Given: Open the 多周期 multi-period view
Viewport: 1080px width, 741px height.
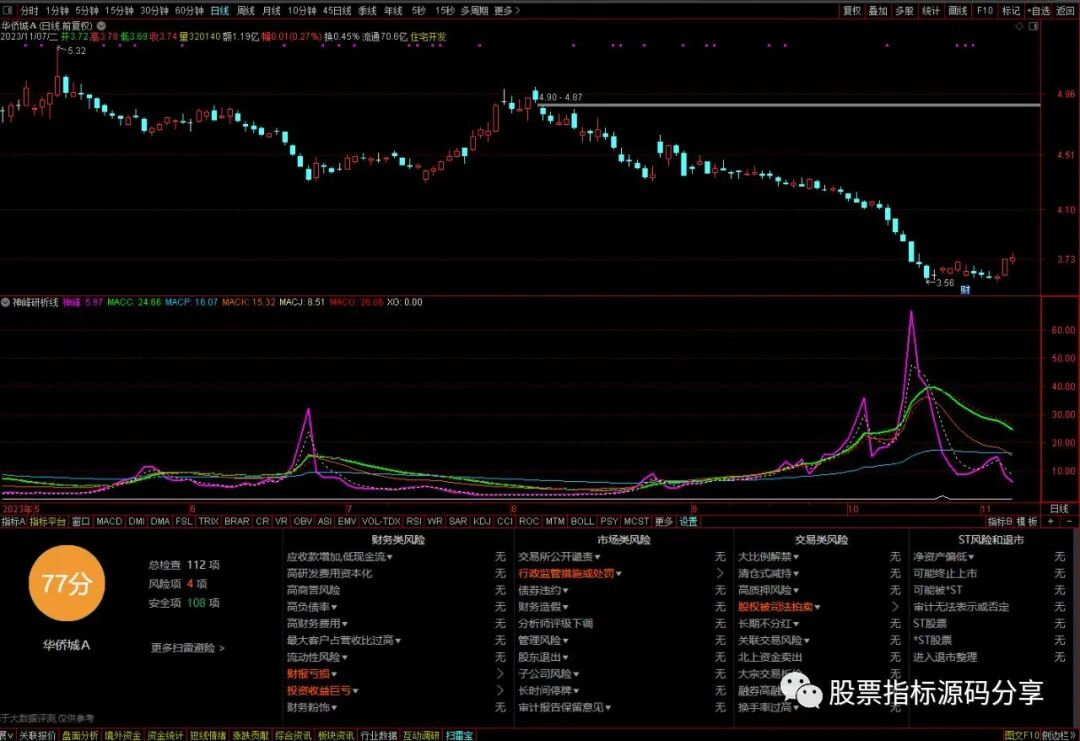Looking at the screenshot, I should (x=475, y=10).
